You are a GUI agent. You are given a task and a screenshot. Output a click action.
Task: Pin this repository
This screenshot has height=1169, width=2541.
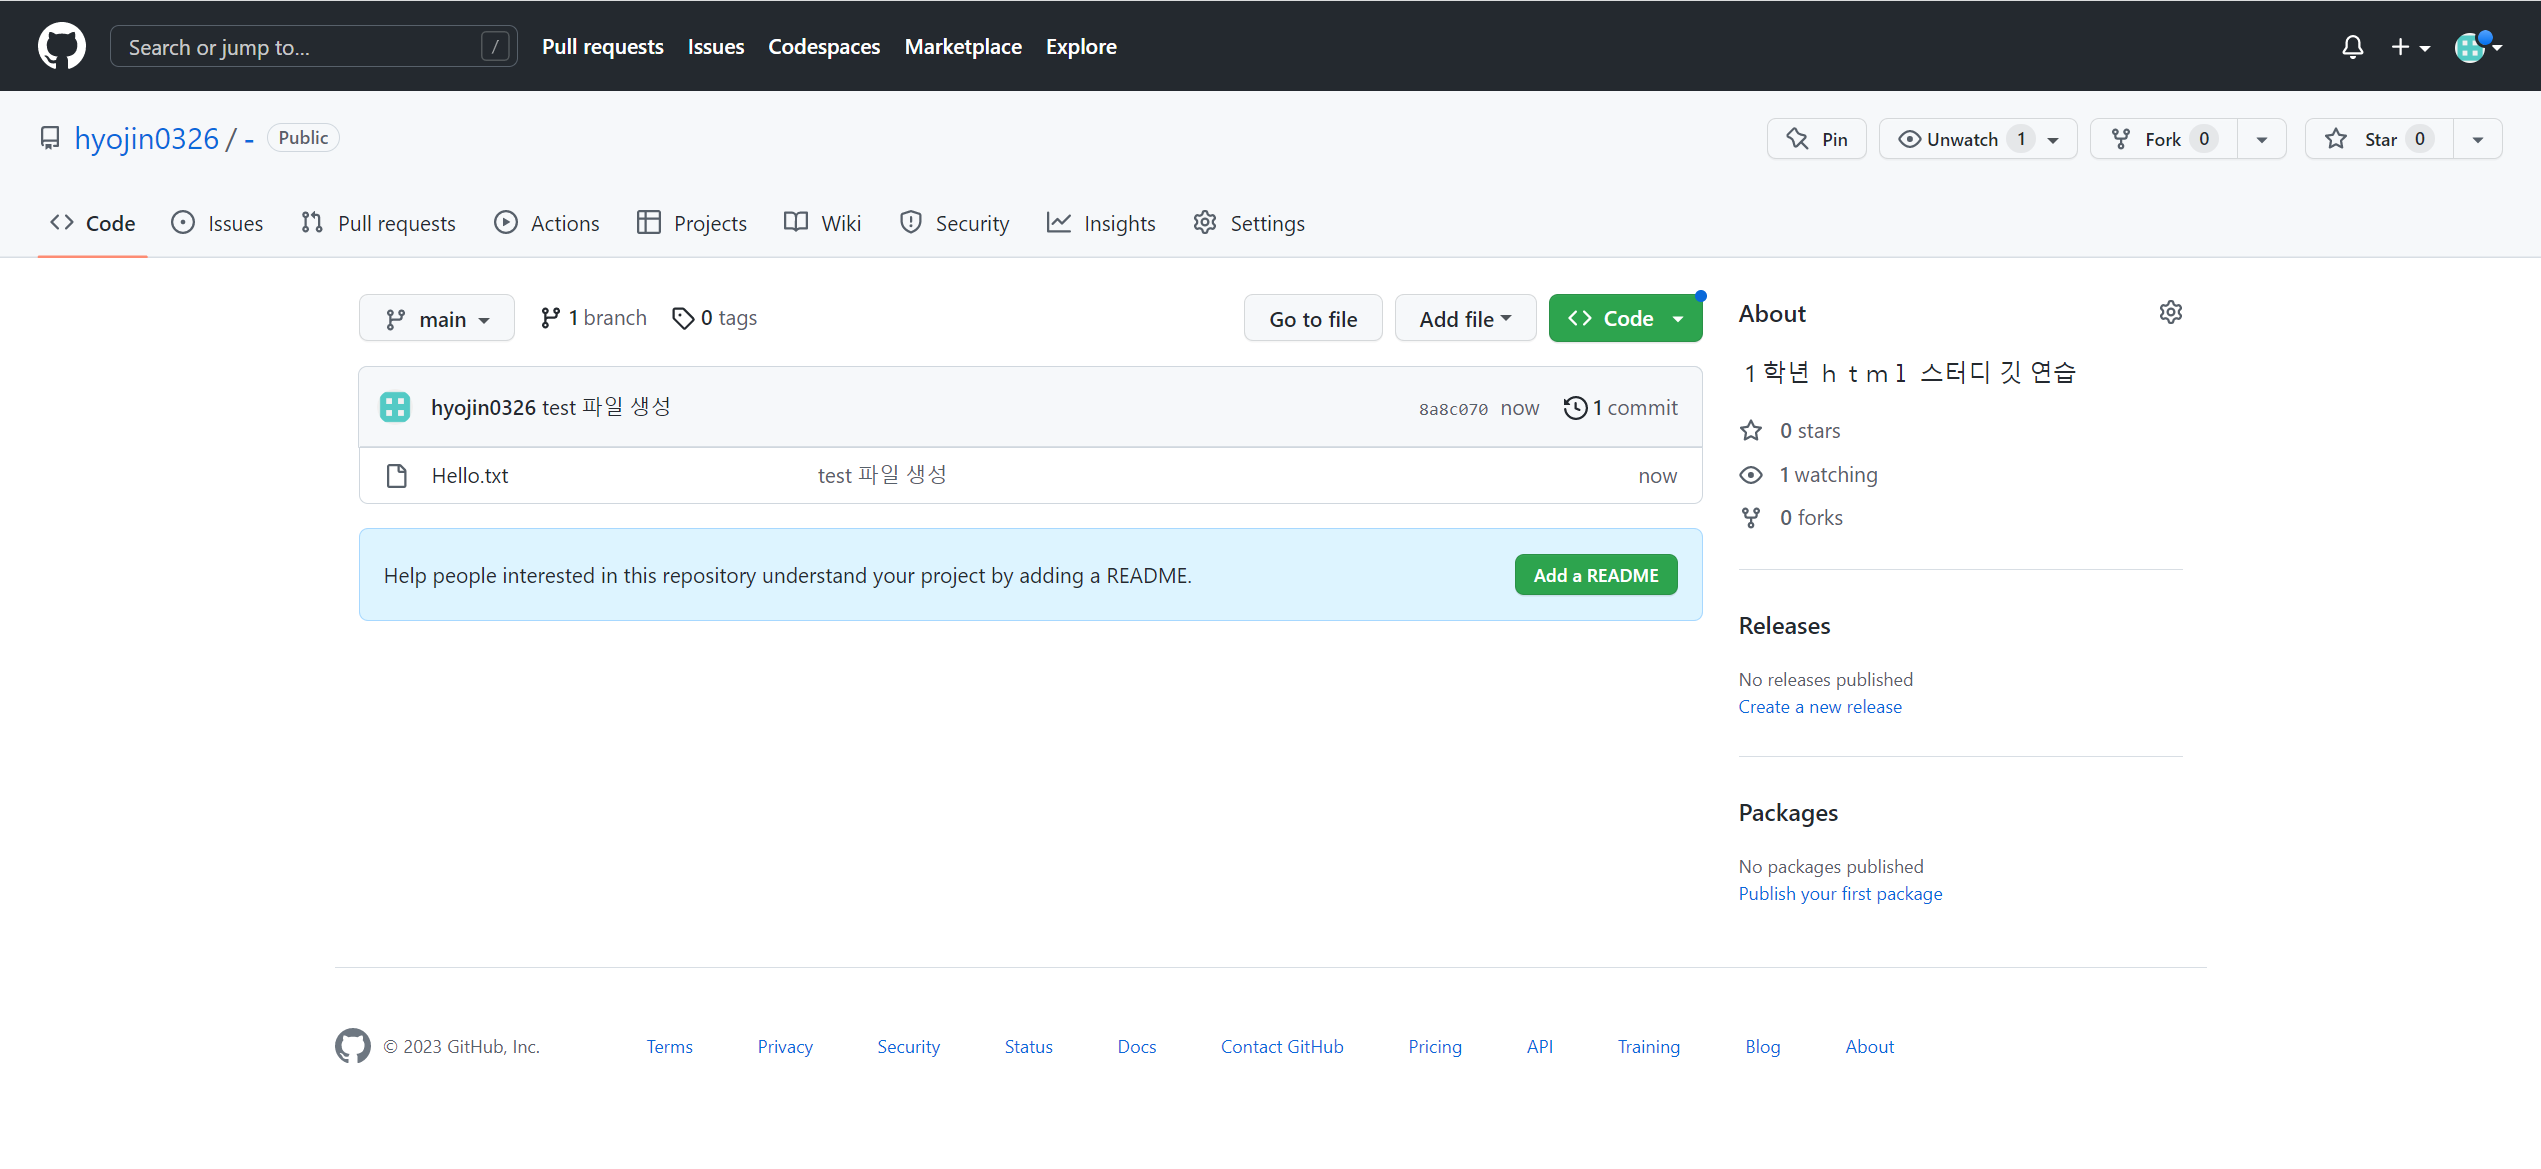(x=1816, y=139)
